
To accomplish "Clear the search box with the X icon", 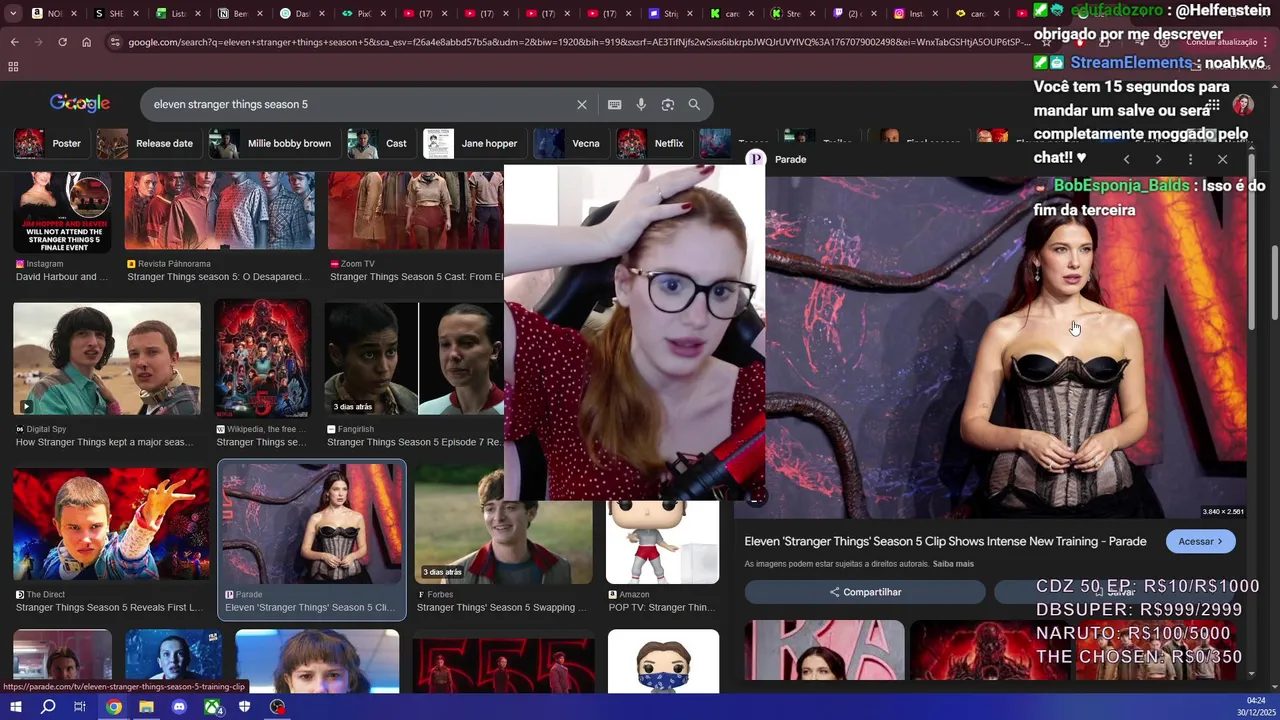I will pyautogui.click(x=582, y=104).
